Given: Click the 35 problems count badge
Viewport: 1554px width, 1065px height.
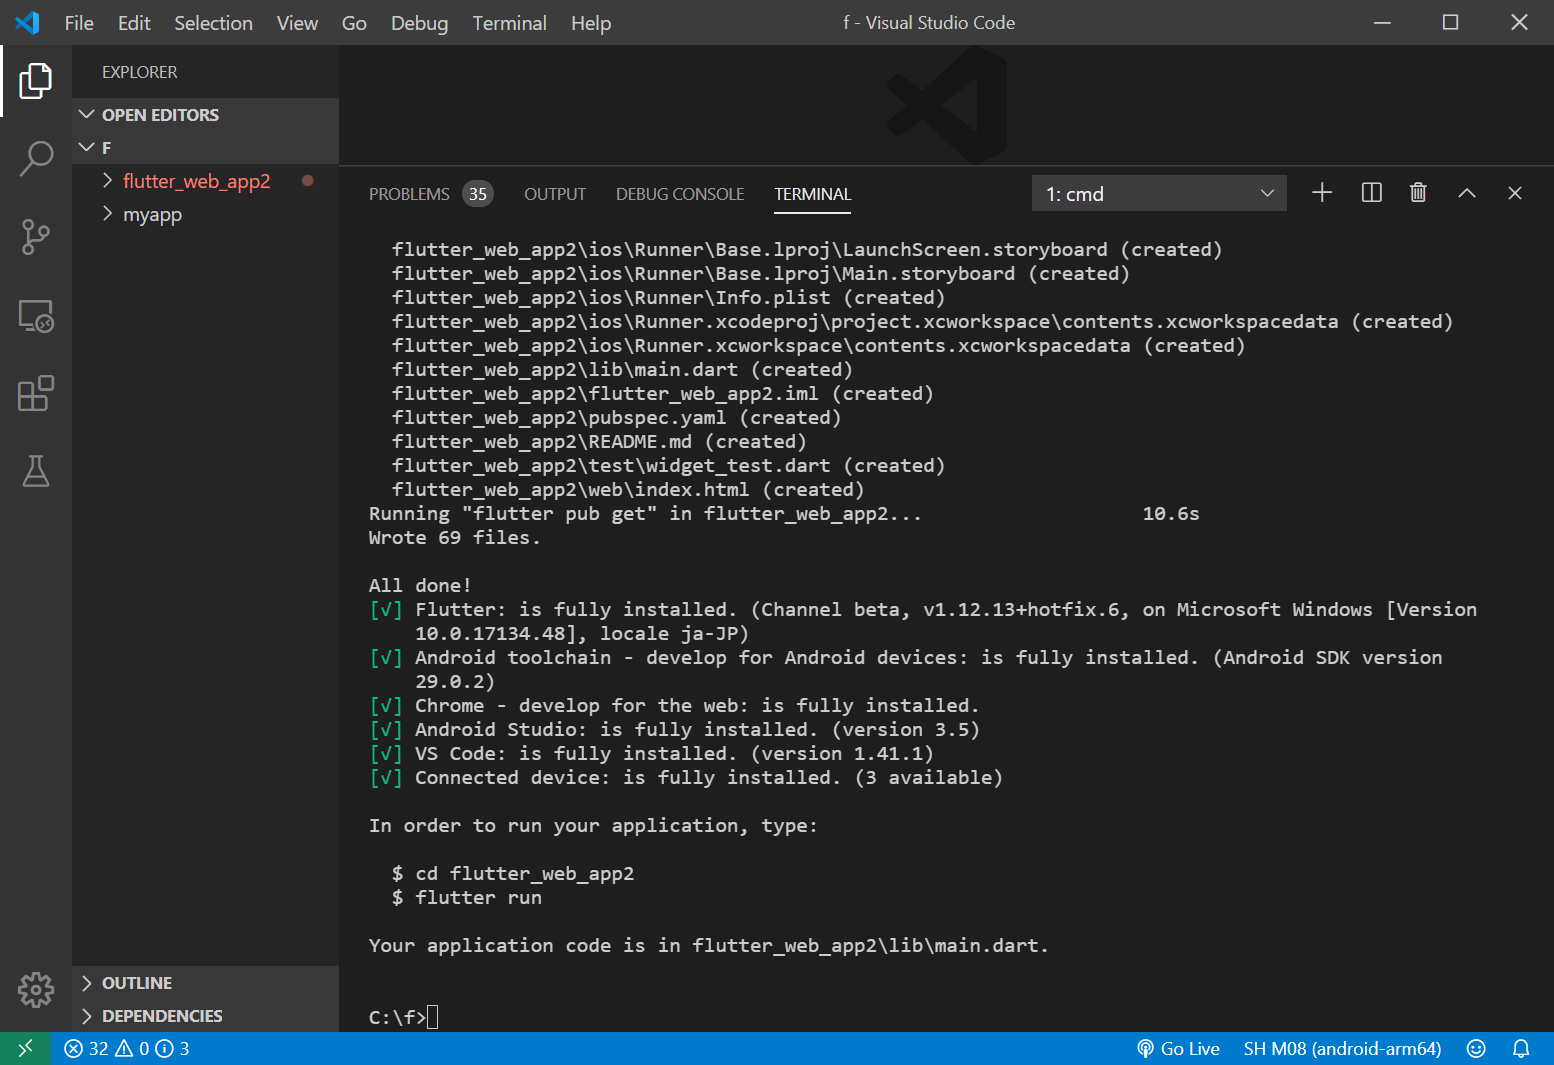Looking at the screenshot, I should tap(478, 194).
